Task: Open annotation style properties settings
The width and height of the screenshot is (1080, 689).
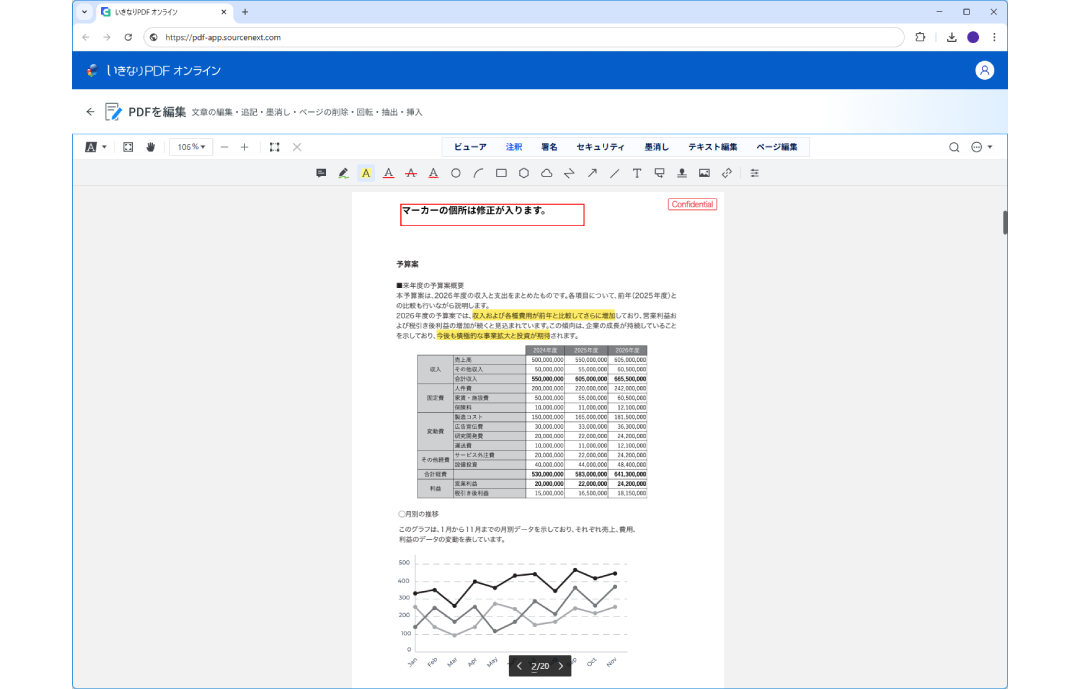Action: (755, 173)
